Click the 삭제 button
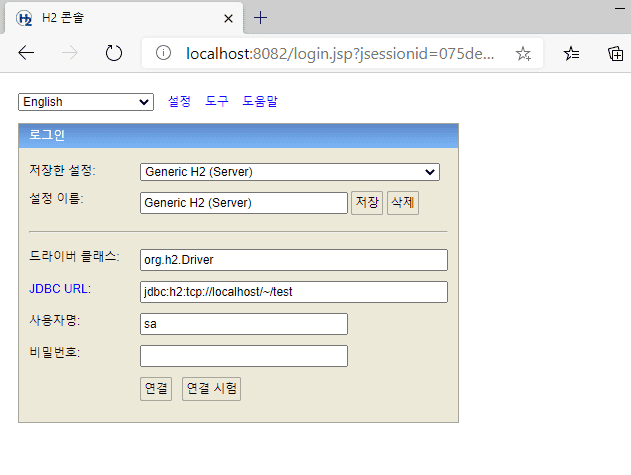This screenshot has width=631, height=475. (x=403, y=202)
